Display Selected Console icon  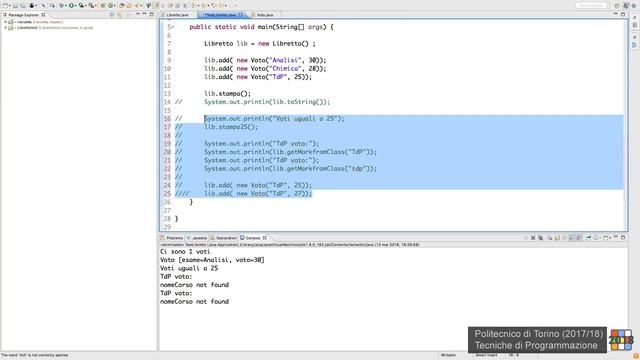pos(596,237)
